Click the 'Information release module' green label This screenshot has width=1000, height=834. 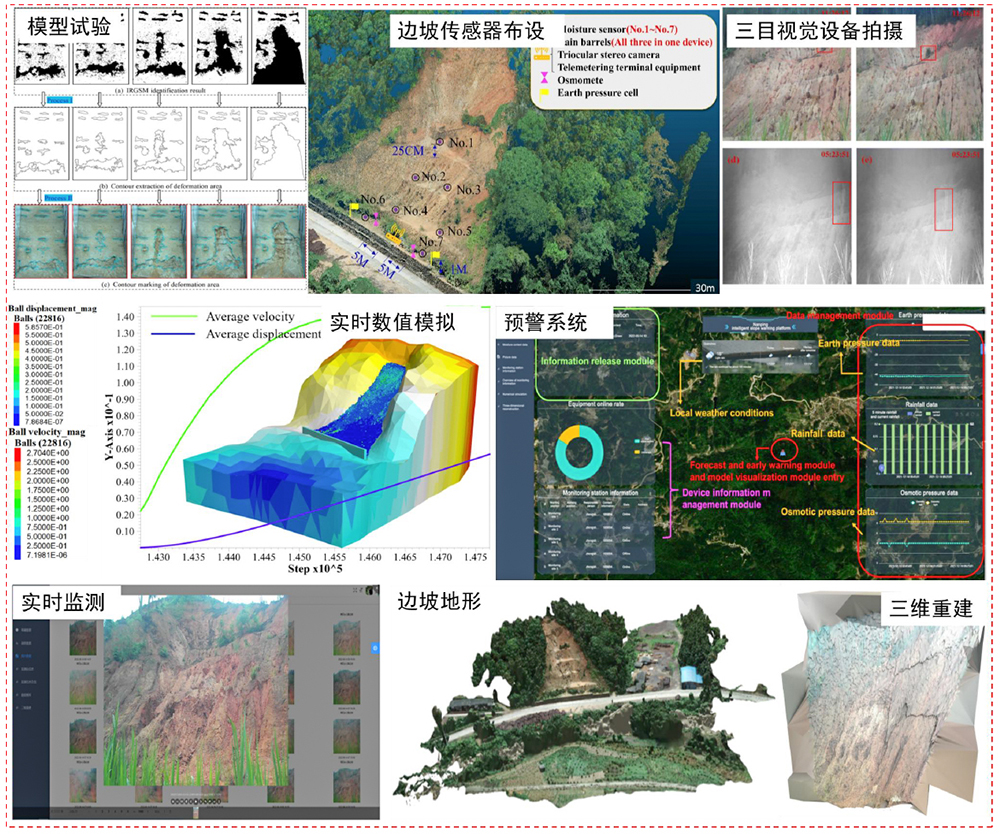point(598,361)
